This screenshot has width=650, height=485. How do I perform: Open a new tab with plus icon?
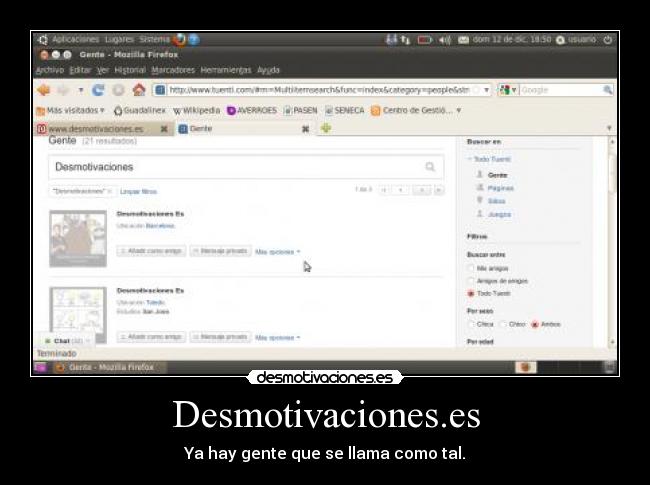point(326,128)
